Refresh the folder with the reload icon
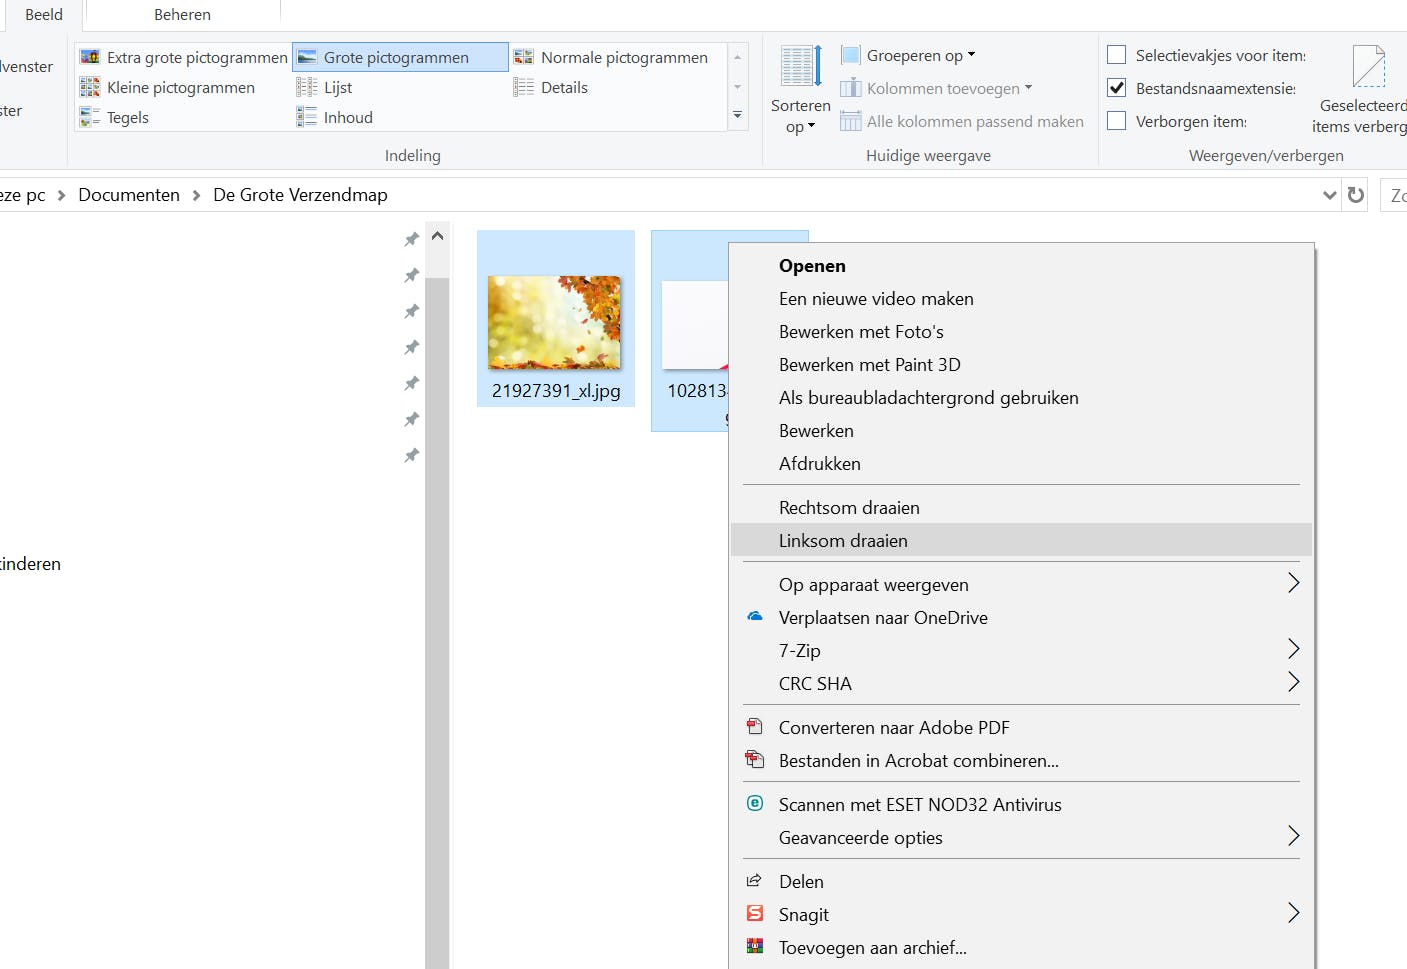The width and height of the screenshot is (1407, 969). [x=1356, y=195]
